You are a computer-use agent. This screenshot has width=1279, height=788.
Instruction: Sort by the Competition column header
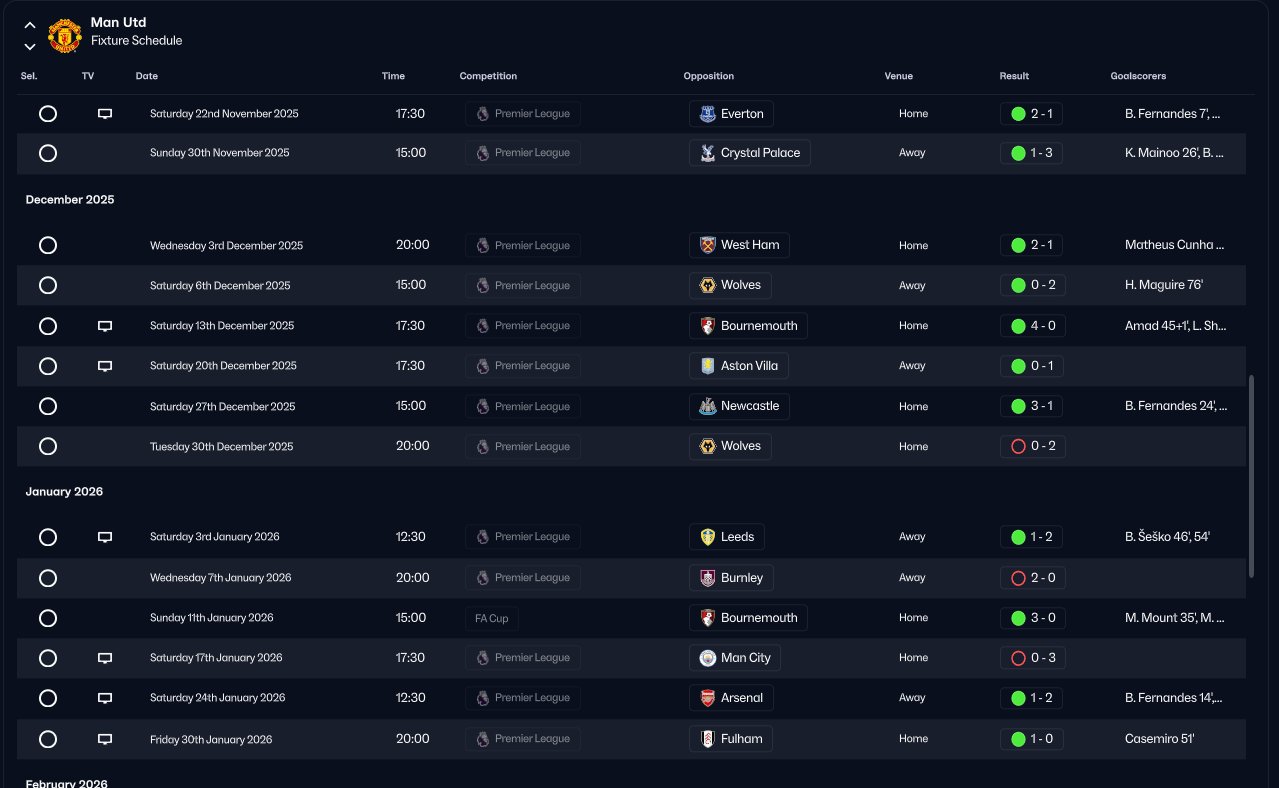488,76
